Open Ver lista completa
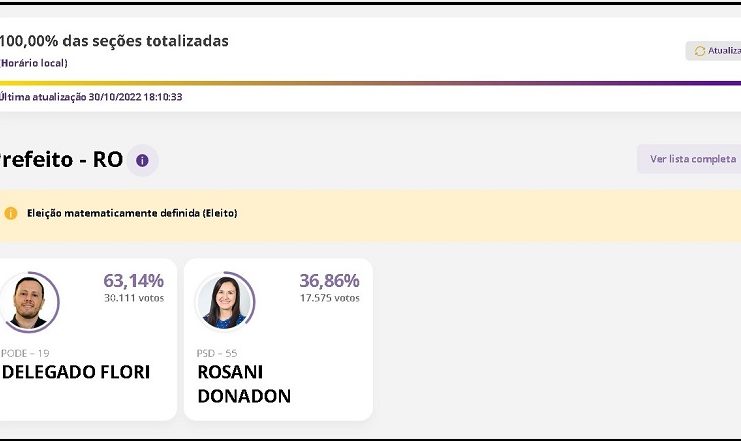741x441 pixels. tap(692, 159)
